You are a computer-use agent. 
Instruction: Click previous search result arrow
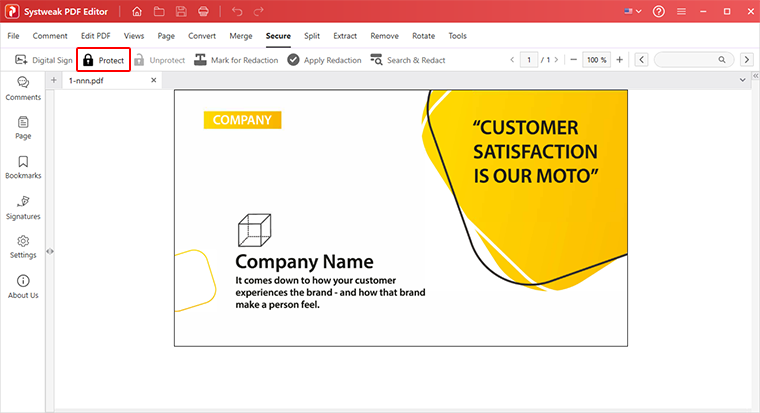tap(642, 60)
